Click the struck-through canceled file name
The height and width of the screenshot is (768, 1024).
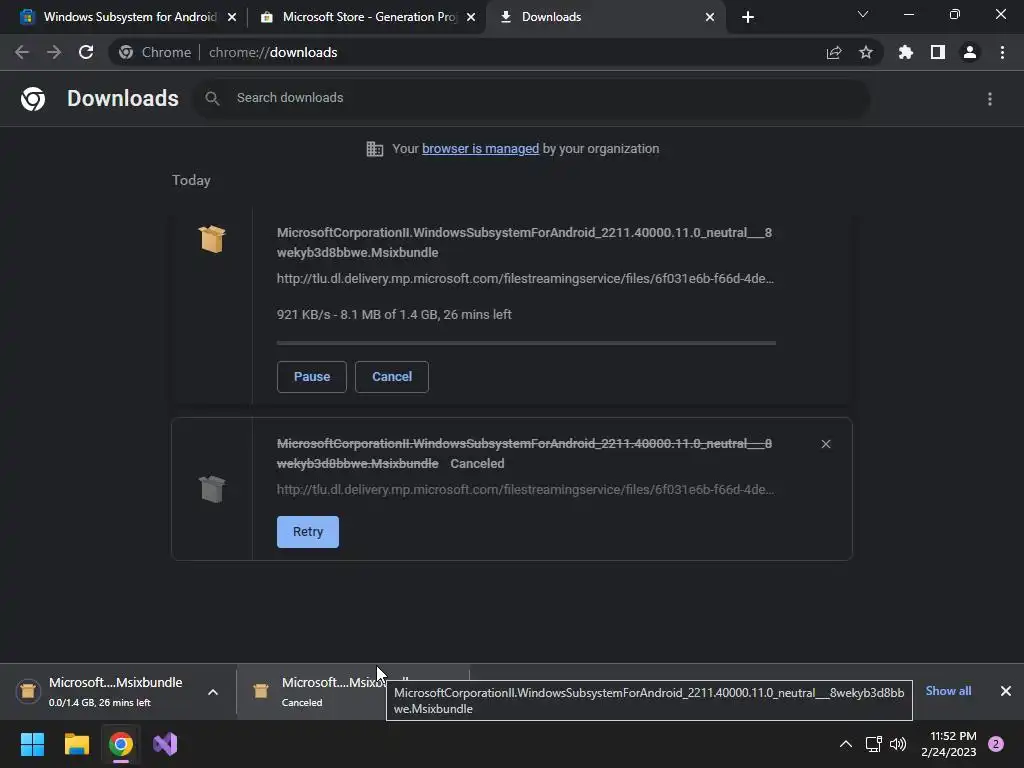point(524,453)
